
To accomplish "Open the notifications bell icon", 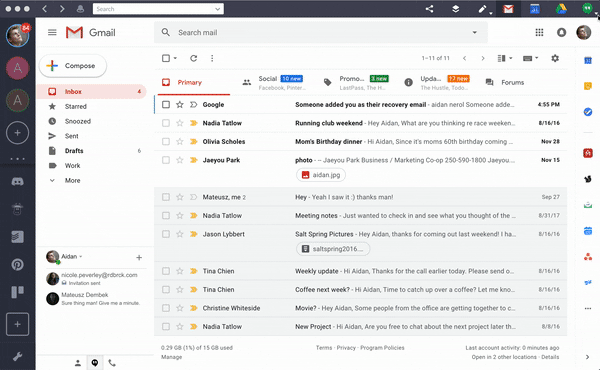I will point(561,33).
